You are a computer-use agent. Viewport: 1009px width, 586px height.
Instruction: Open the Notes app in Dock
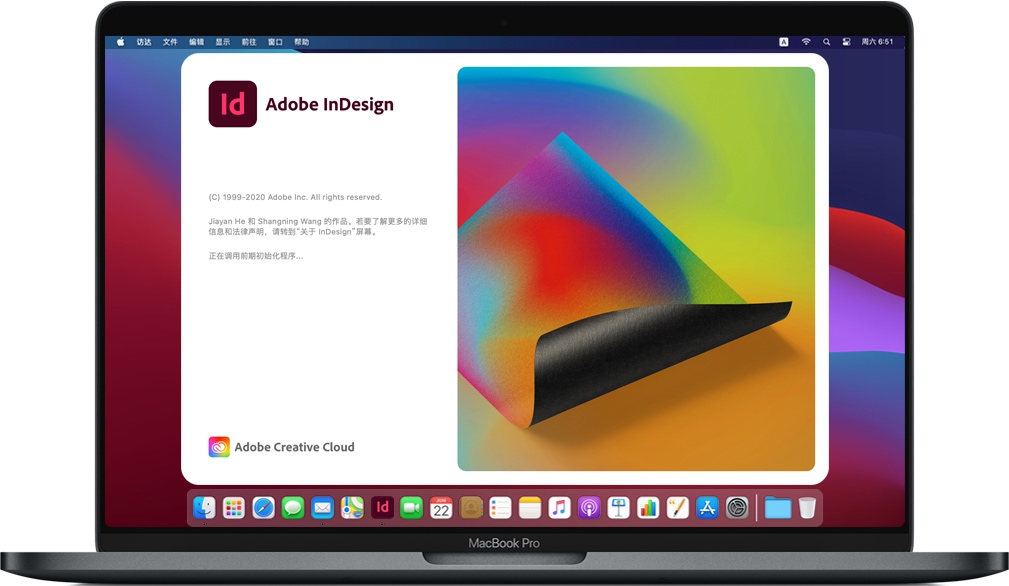tap(530, 508)
